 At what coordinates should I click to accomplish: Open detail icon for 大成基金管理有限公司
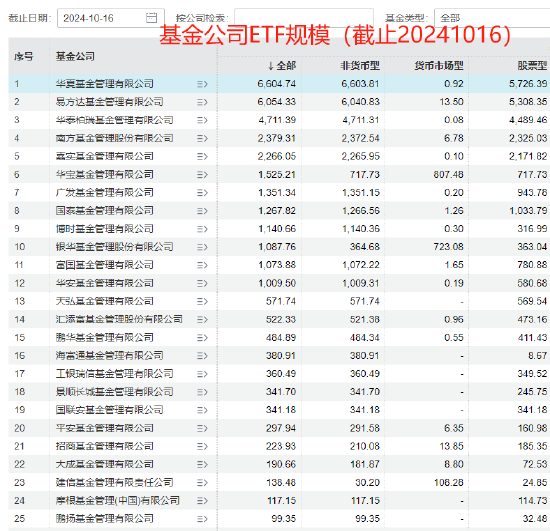202,465
